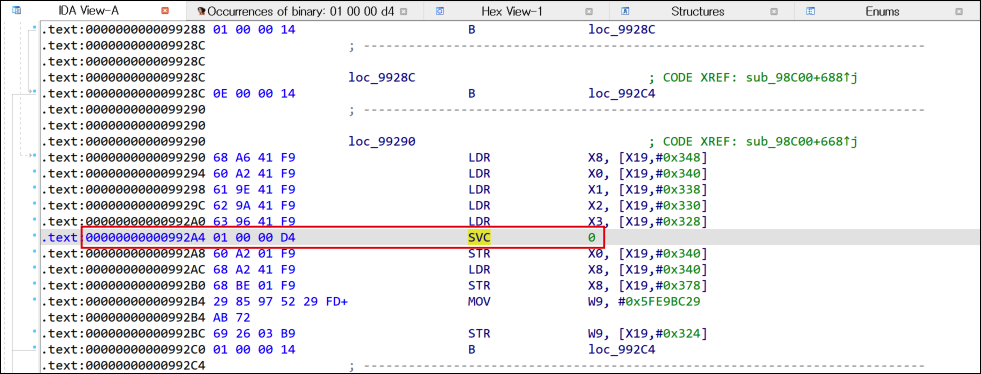
Task: Click hex bytes 63 96 41 F9
Action: click(254, 221)
